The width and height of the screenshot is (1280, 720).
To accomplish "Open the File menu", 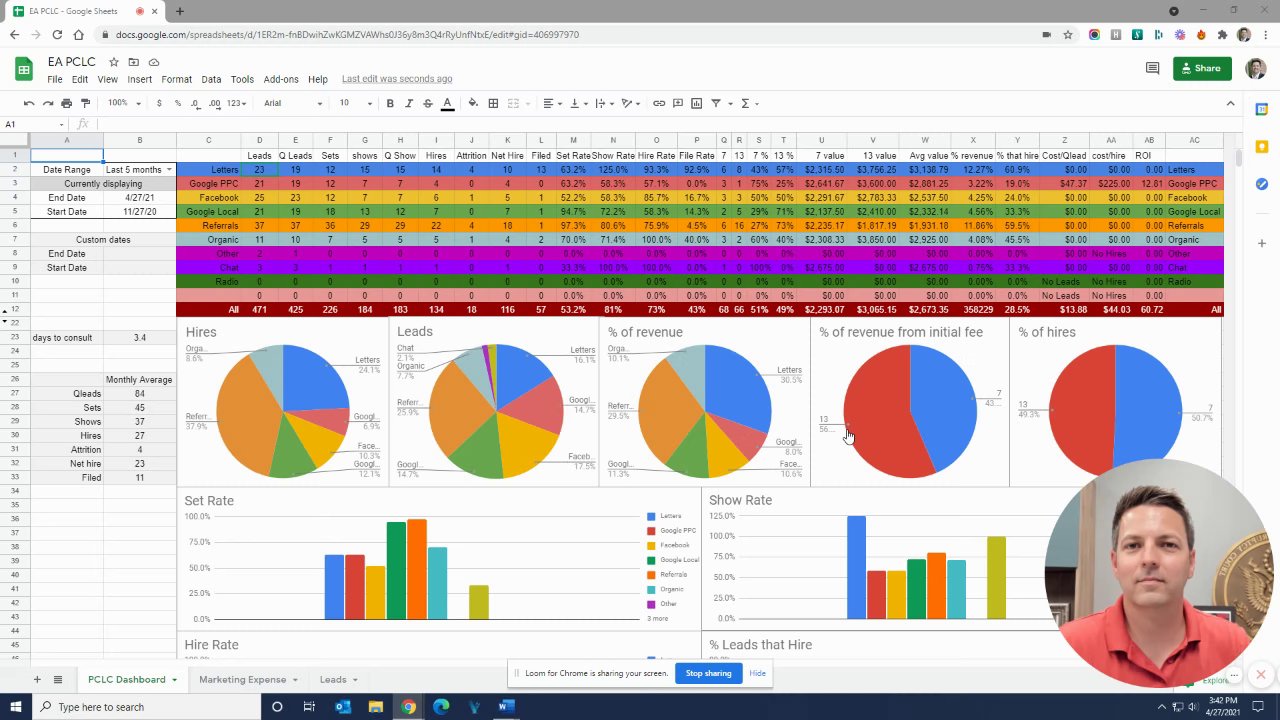I will pyautogui.click(x=55, y=79).
